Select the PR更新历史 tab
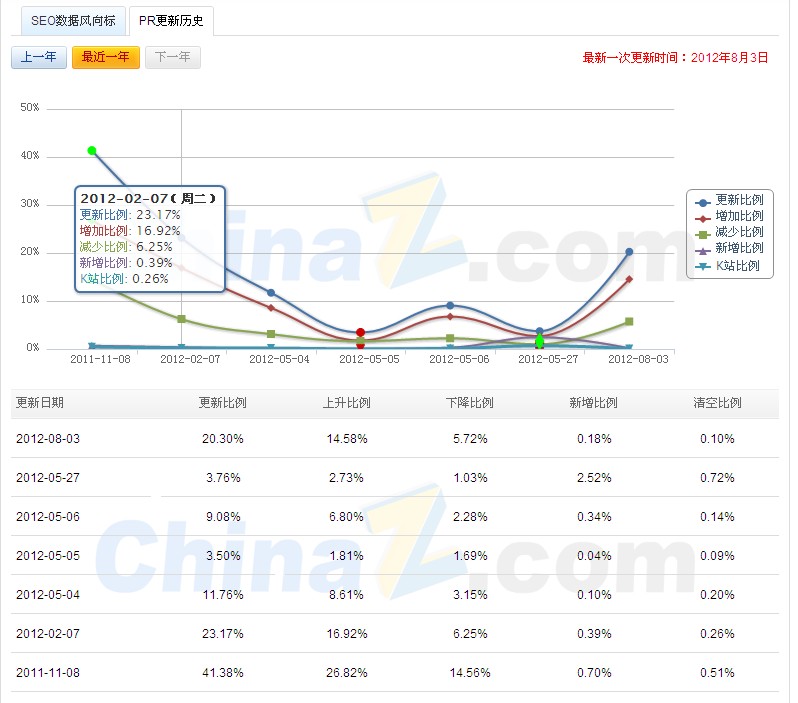The width and height of the screenshot is (798, 703). (171, 20)
